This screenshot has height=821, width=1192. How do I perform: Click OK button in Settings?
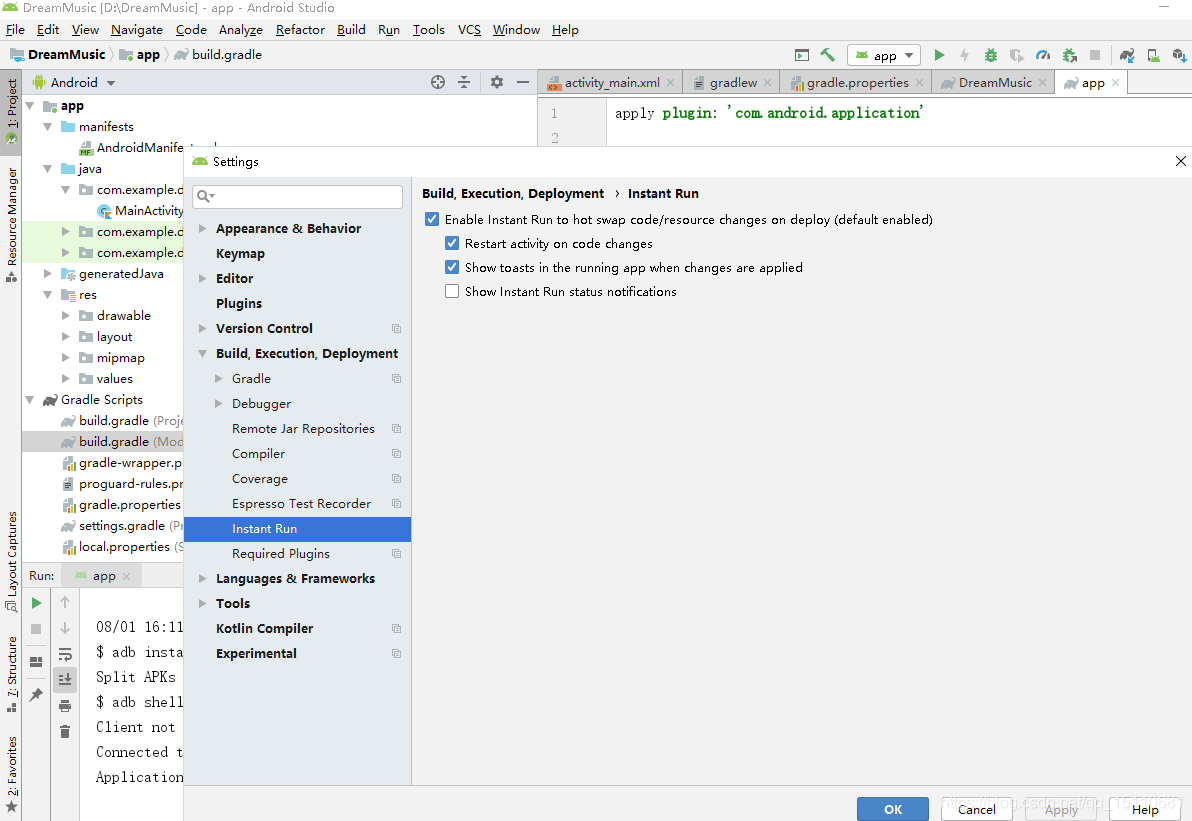(x=892, y=809)
